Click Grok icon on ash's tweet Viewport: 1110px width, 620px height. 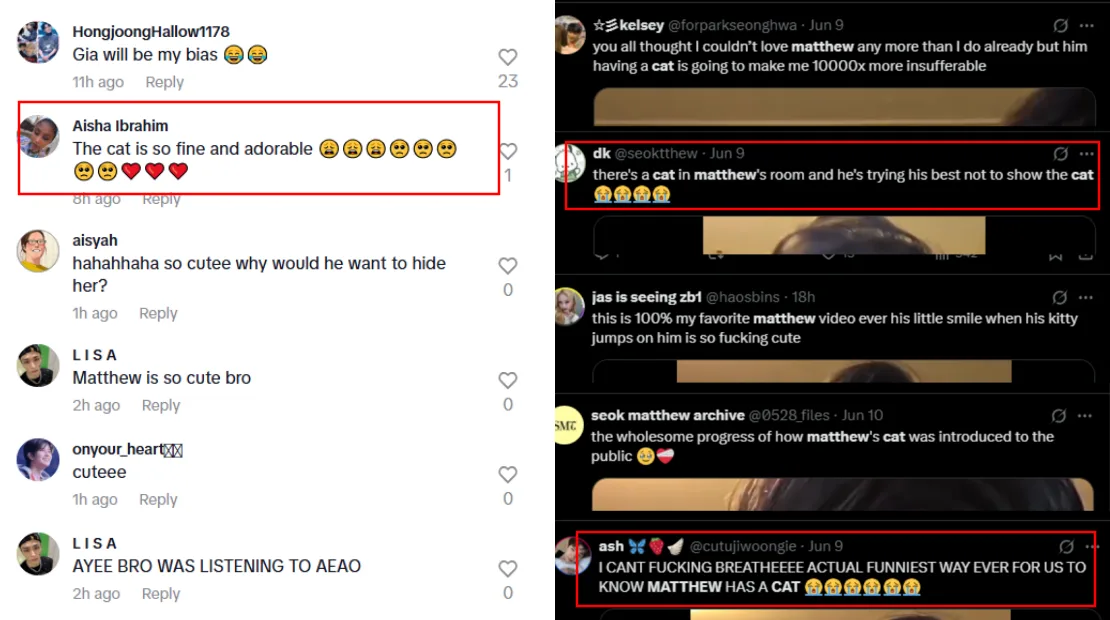[x=1066, y=546]
